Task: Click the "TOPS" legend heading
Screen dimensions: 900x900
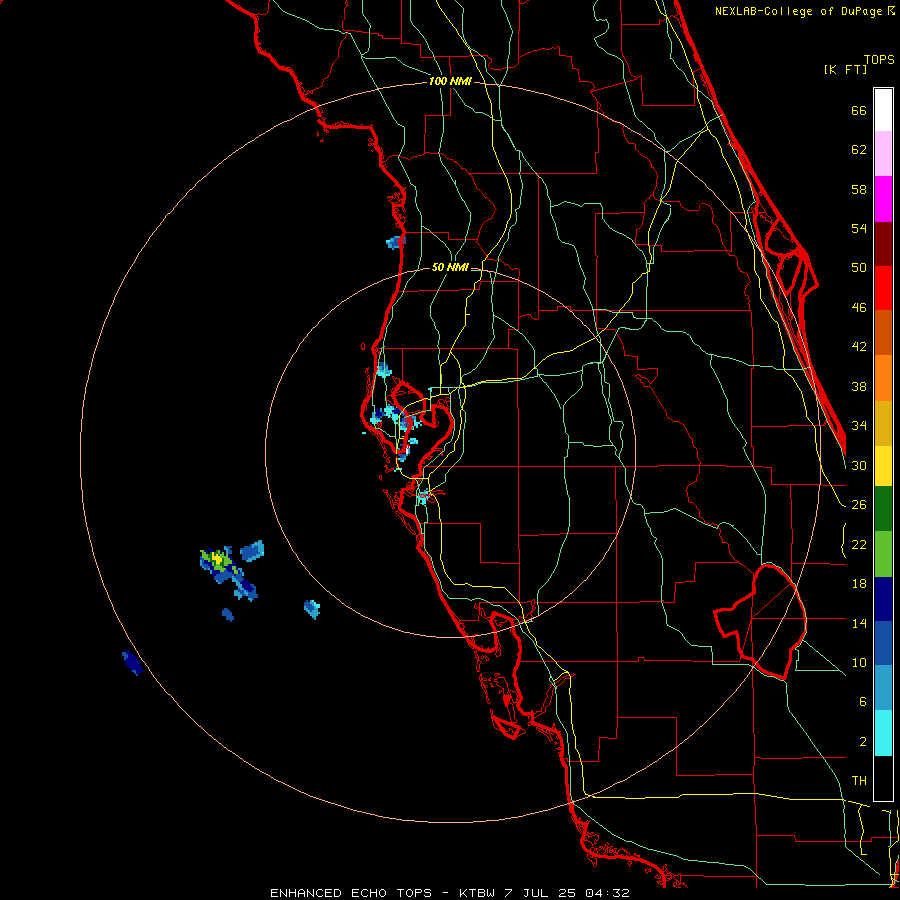Action: 879,59
